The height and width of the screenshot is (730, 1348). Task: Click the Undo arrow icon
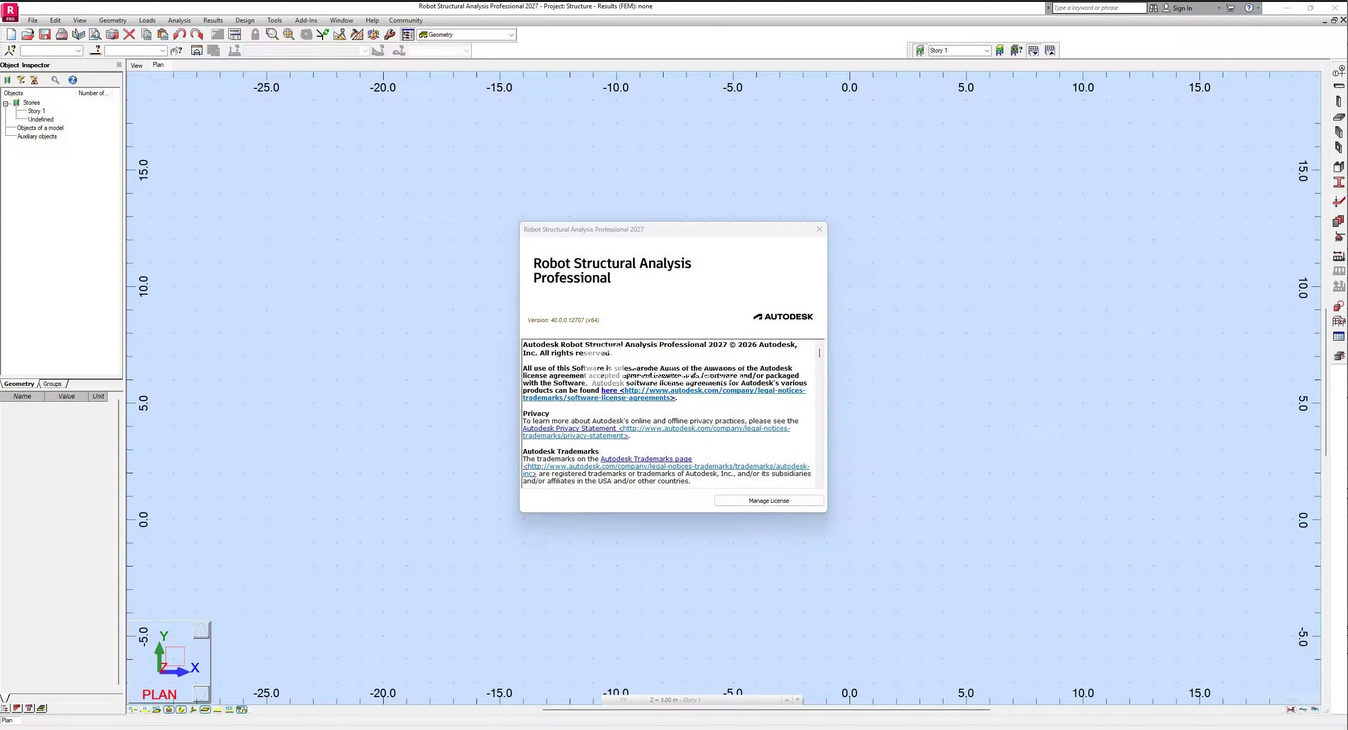pos(180,35)
